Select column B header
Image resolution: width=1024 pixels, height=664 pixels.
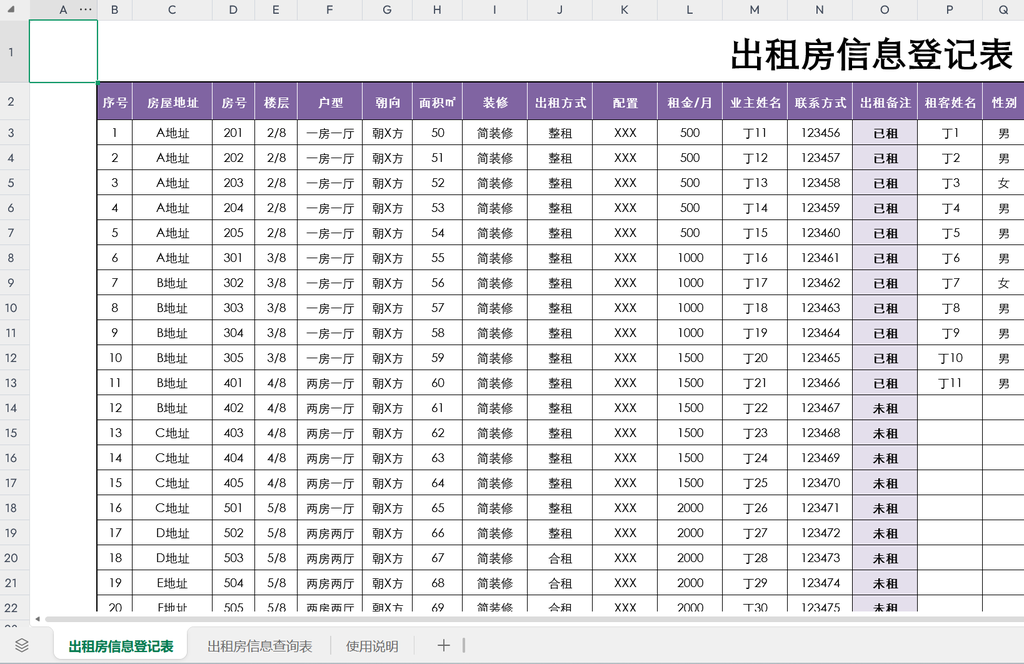(115, 10)
